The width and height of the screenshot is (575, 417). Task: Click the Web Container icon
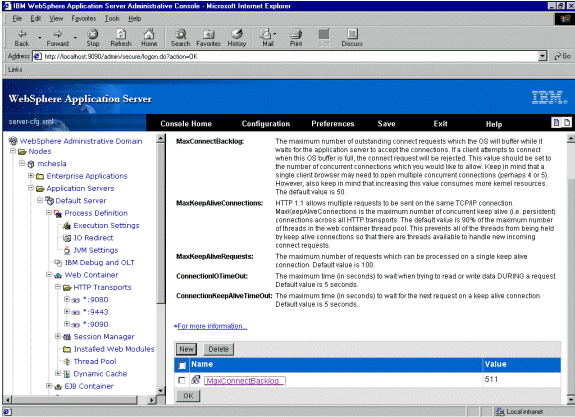[58, 275]
